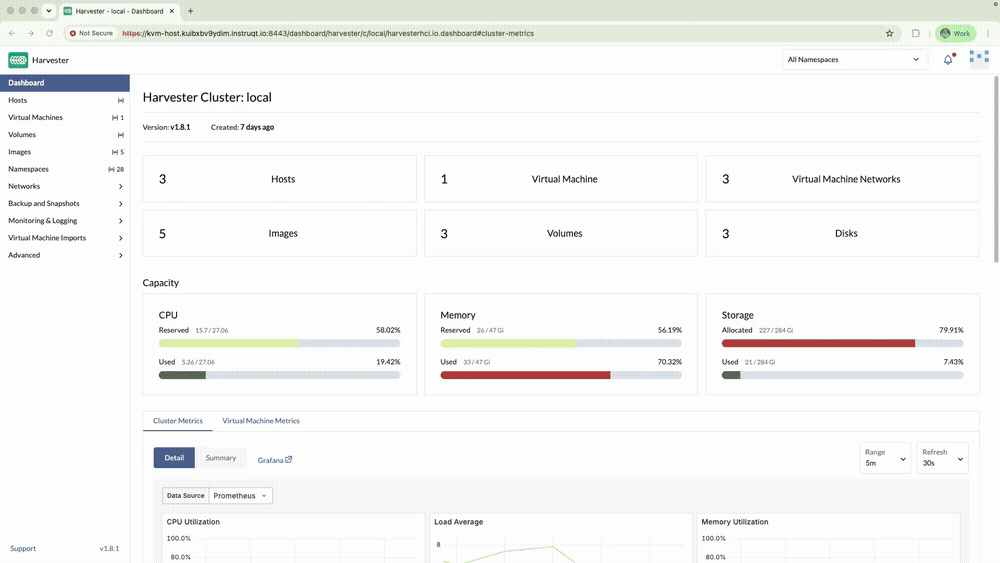Open Virtual Machines in the sidebar
The height and width of the screenshot is (563, 1000).
click(x=65, y=117)
